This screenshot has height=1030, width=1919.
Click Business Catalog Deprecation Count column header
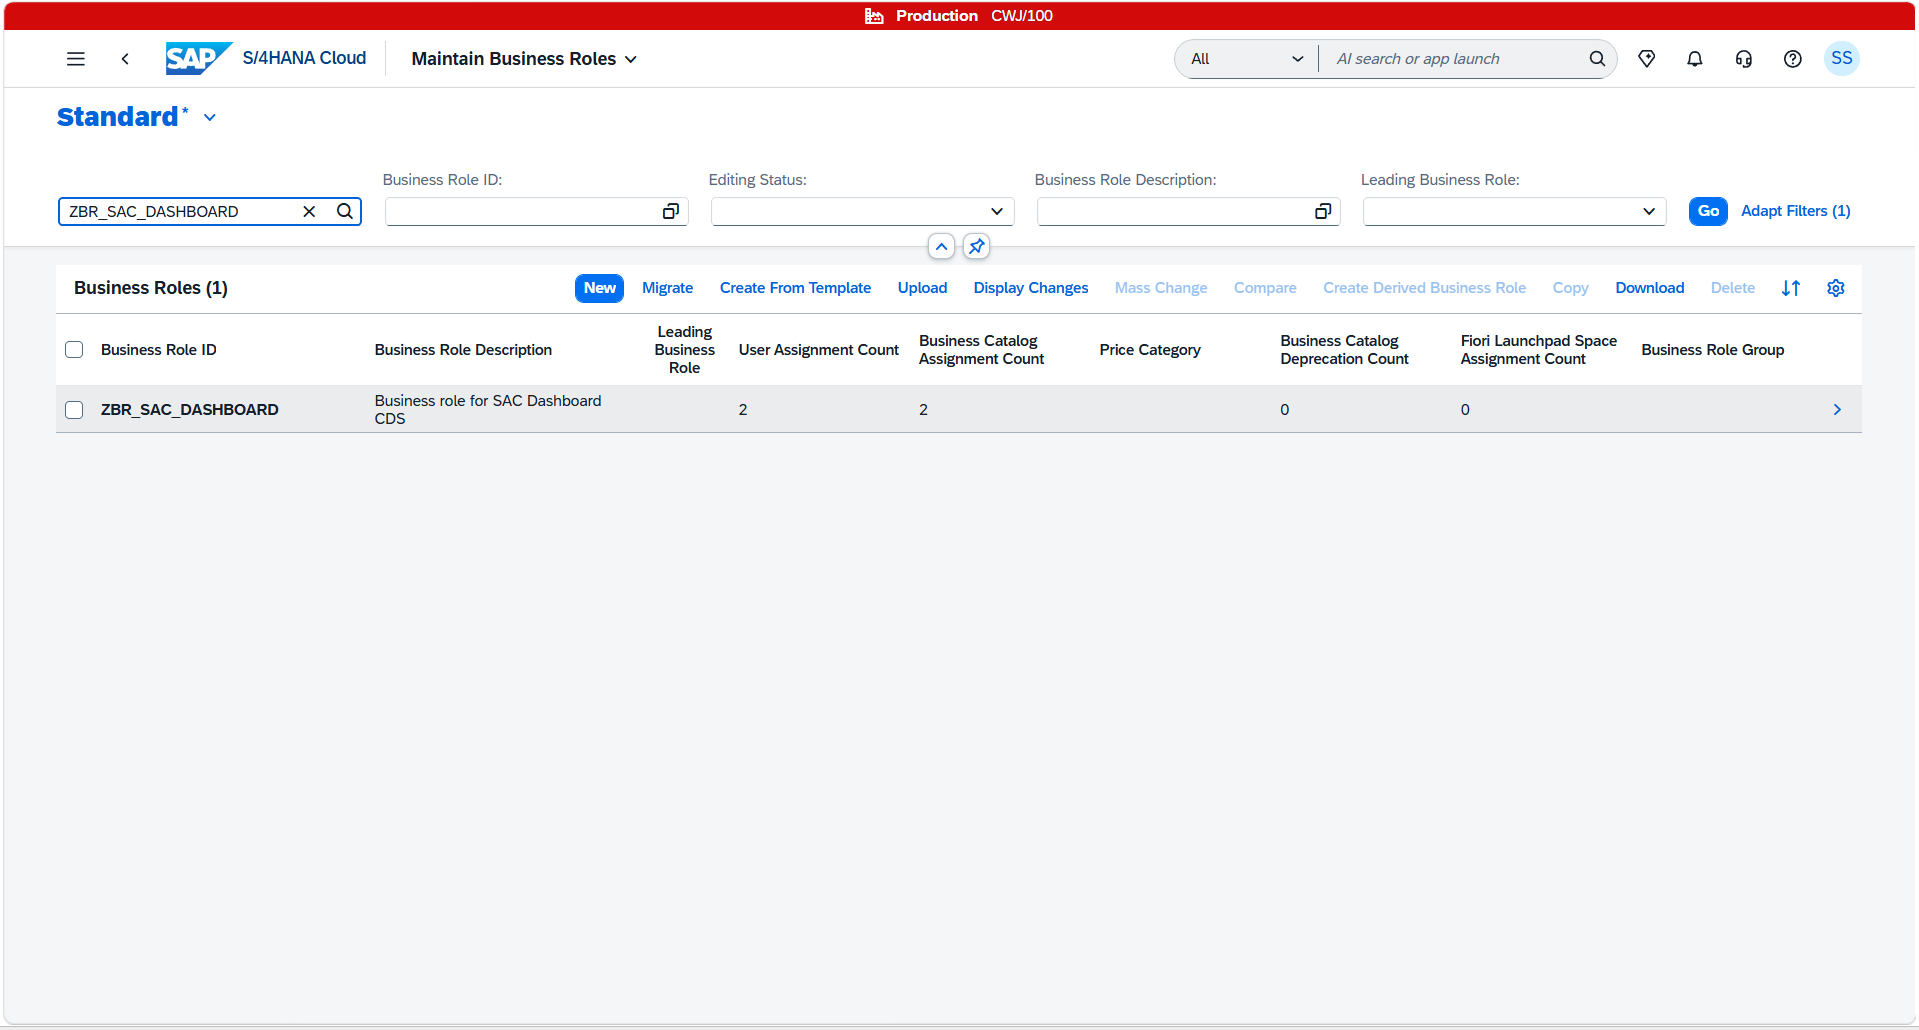1344,350
